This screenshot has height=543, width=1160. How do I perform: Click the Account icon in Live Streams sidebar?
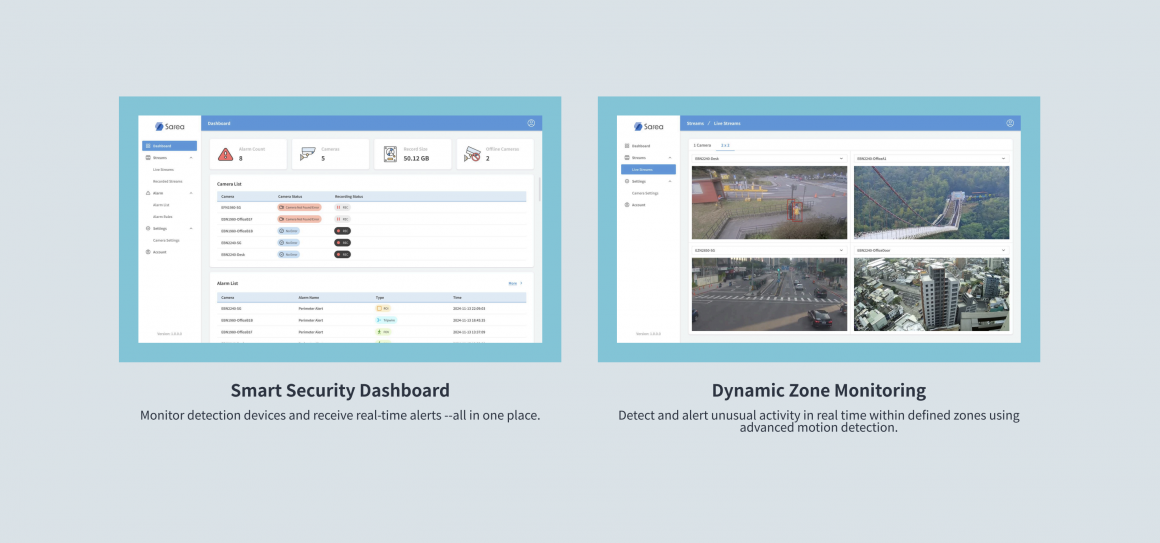[x=627, y=205]
